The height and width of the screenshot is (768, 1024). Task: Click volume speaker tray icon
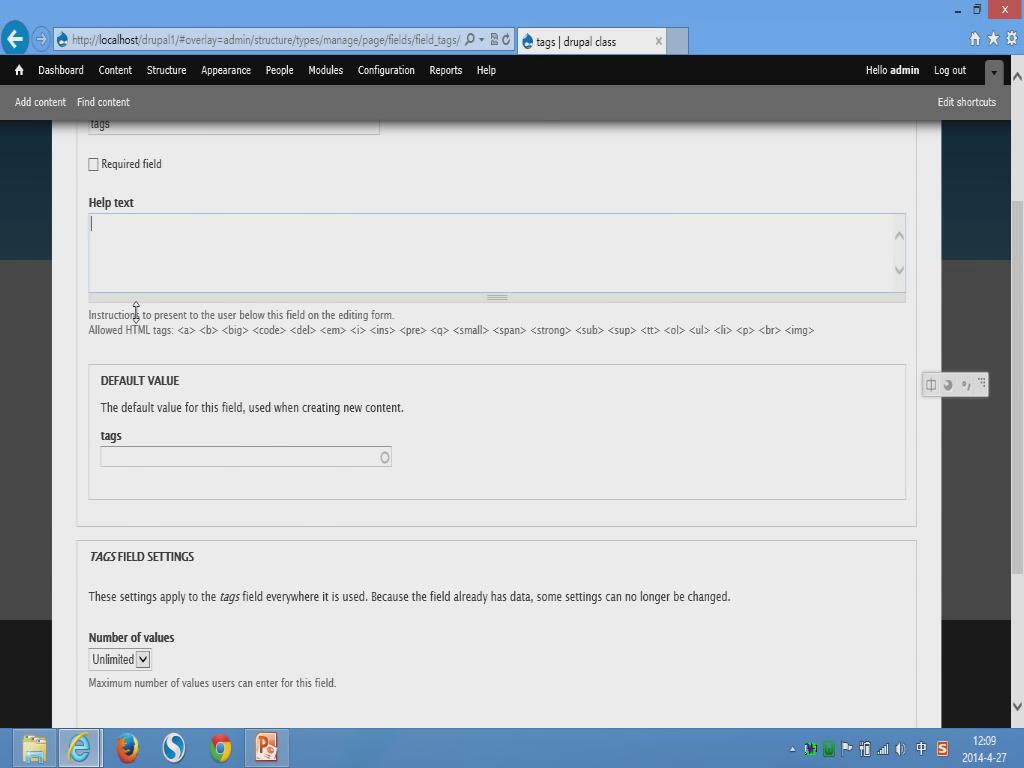[901, 750]
